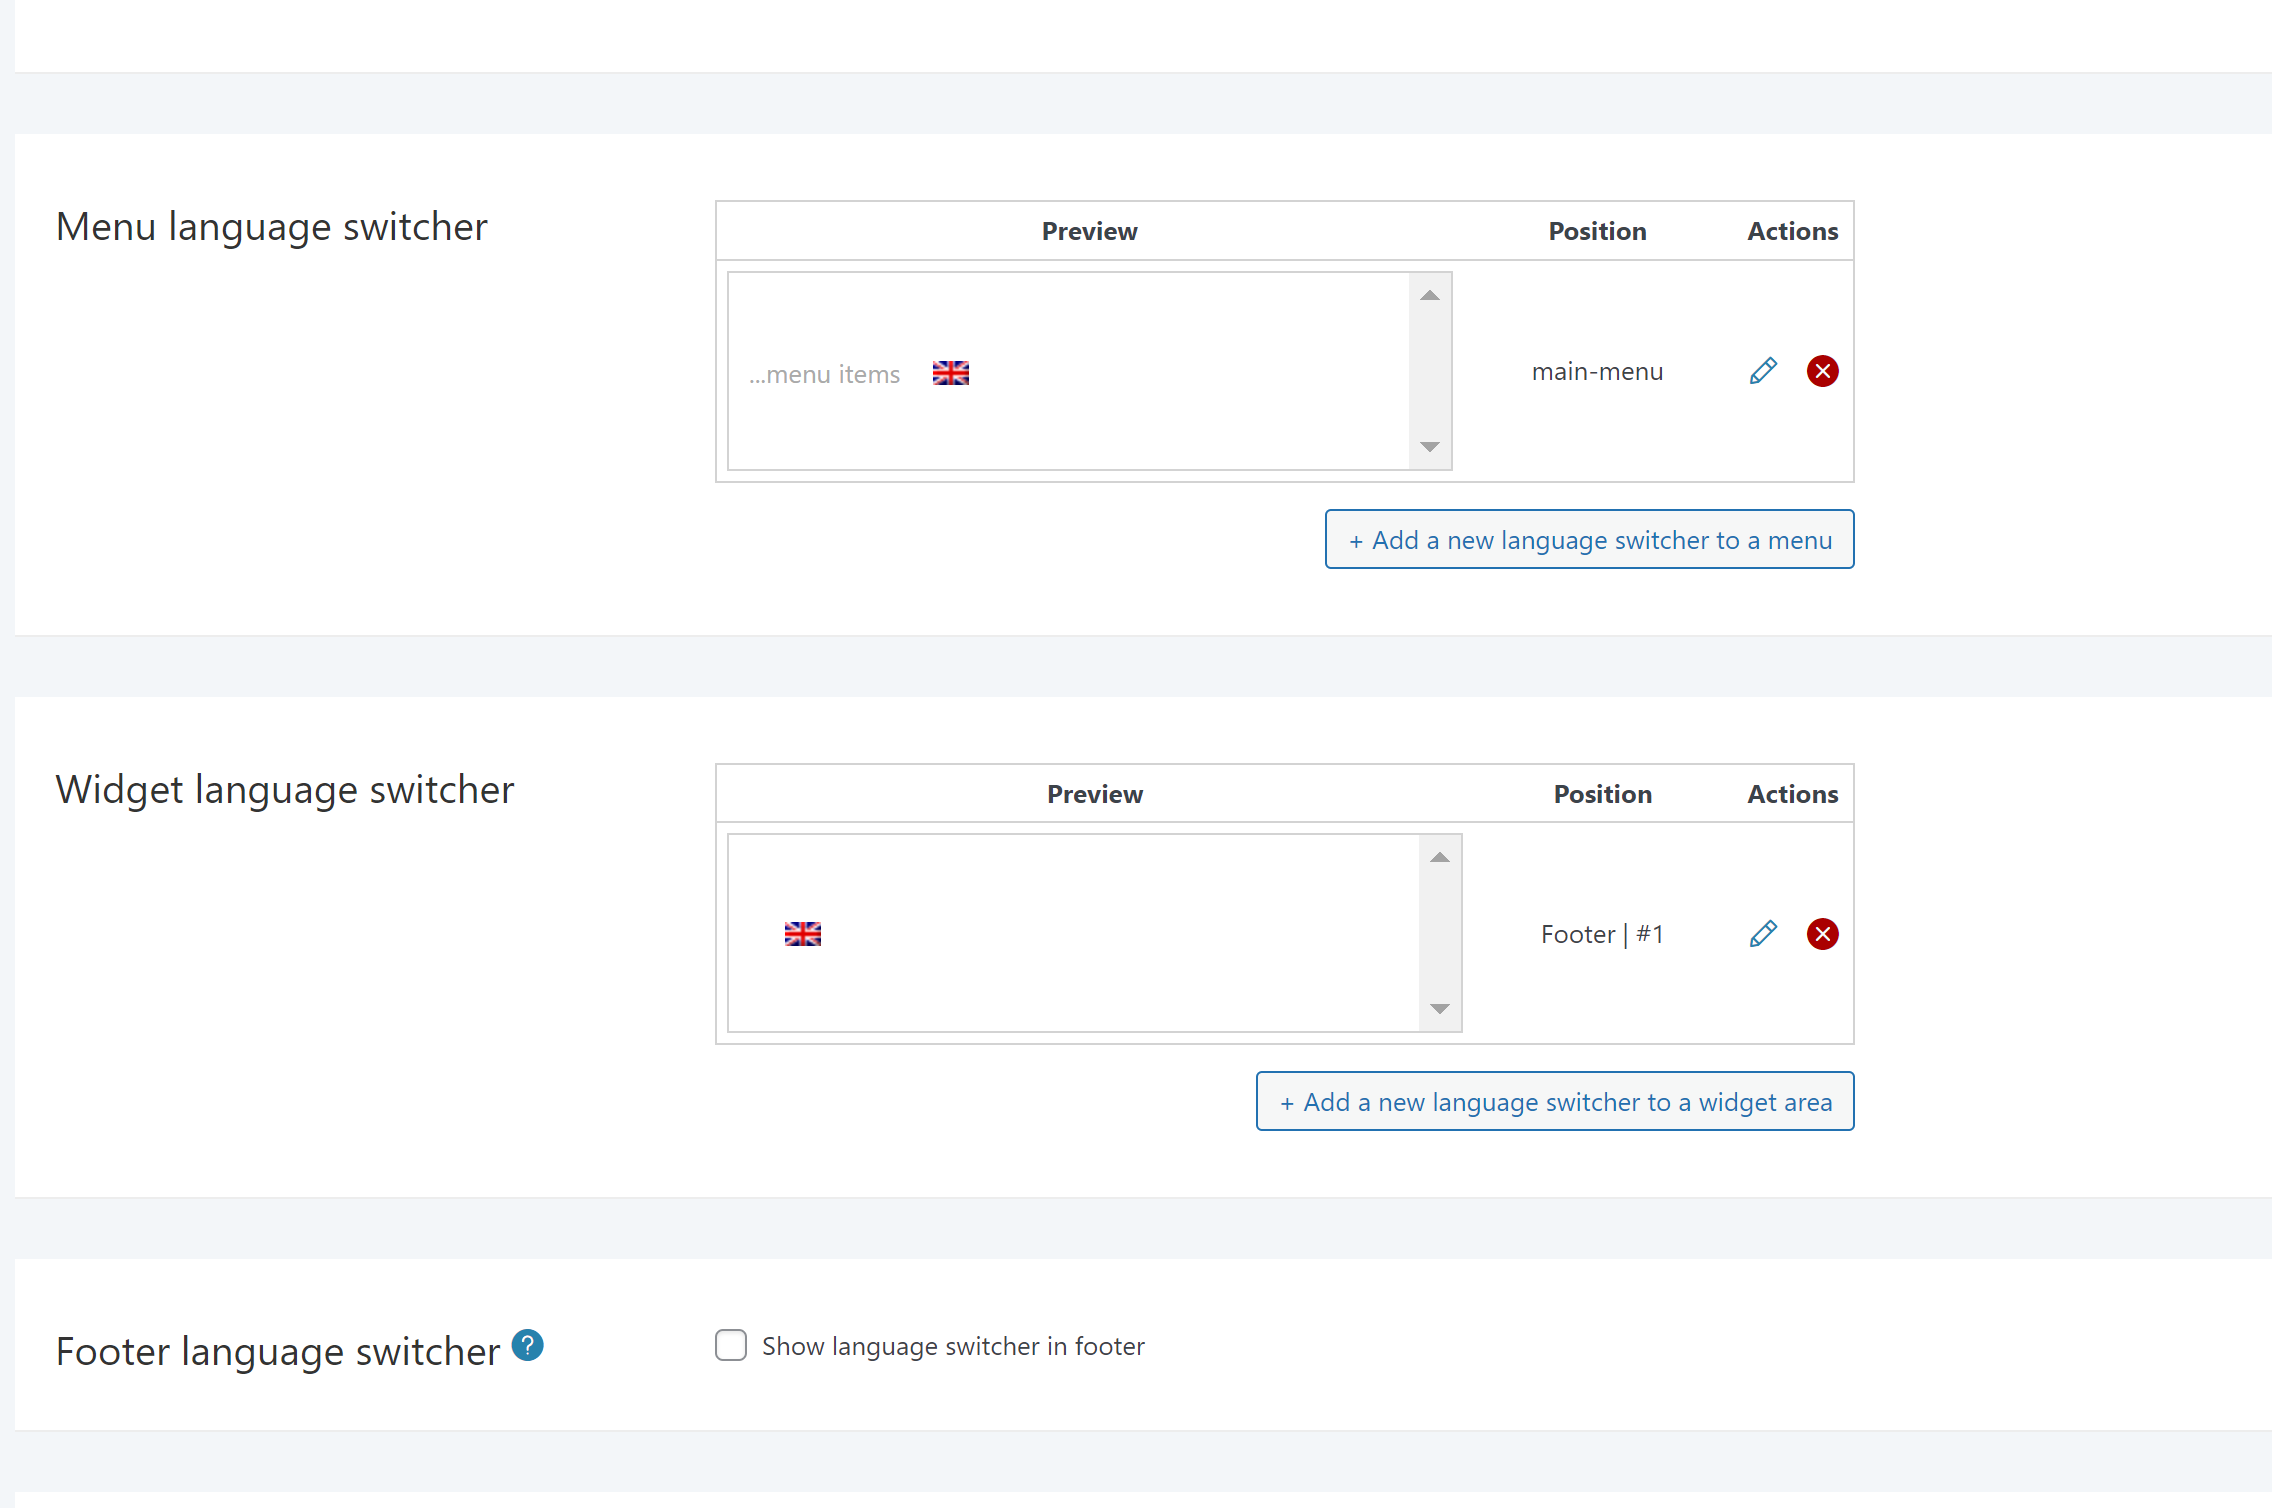2272x1508 pixels.
Task: Edit the Footer #1 widget switcher
Action: click(1763, 934)
